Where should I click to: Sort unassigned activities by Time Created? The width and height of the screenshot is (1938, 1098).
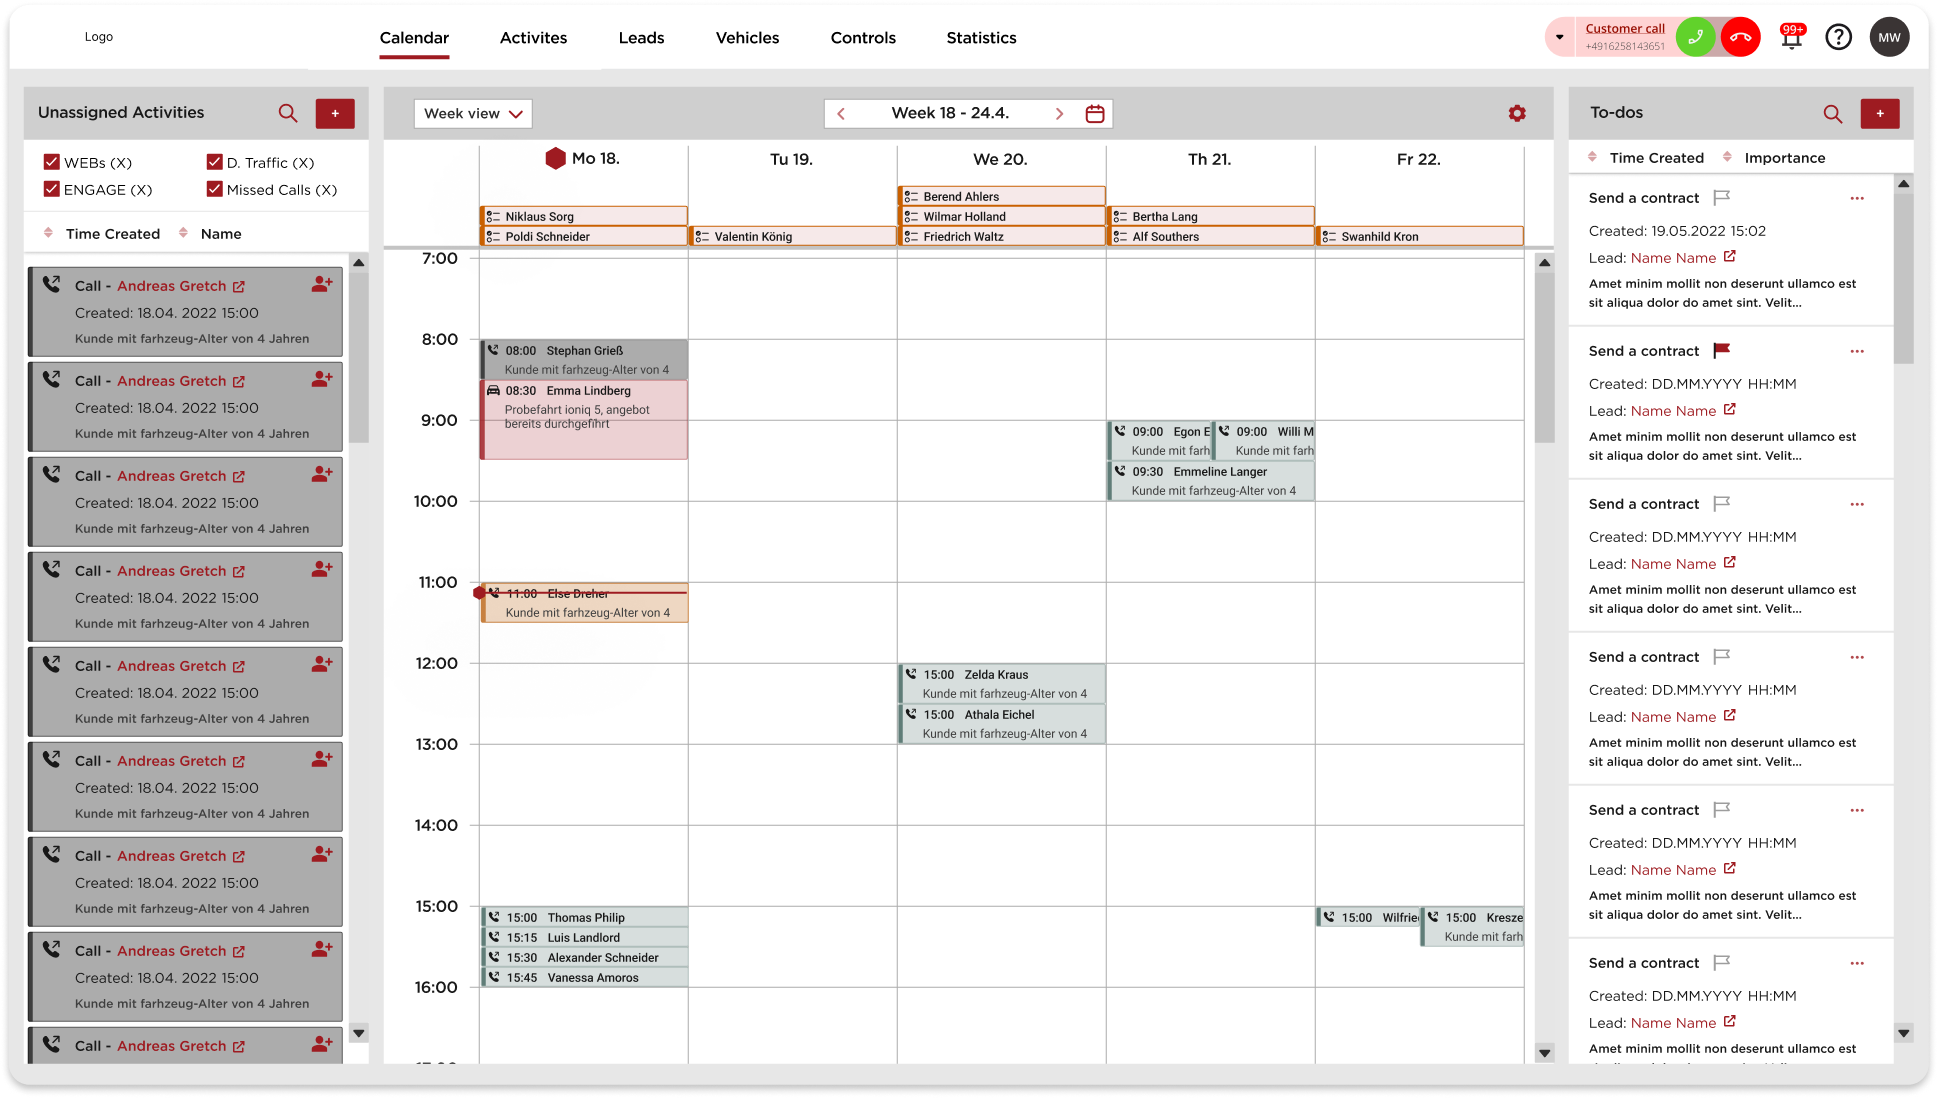pyautogui.click(x=102, y=234)
